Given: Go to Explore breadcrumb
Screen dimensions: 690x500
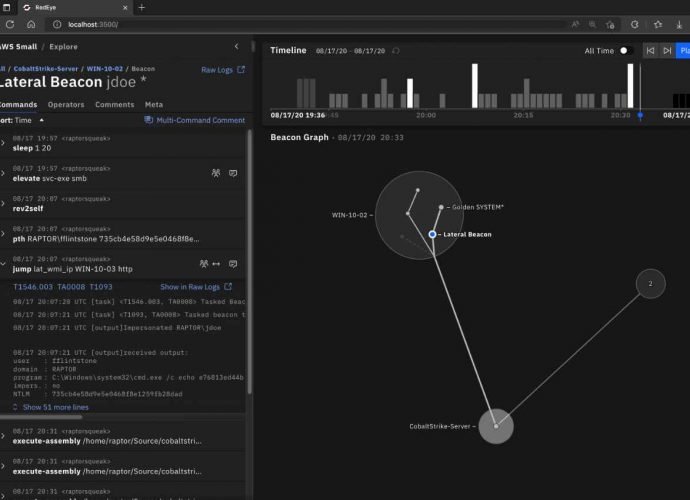Looking at the screenshot, I should click(63, 47).
